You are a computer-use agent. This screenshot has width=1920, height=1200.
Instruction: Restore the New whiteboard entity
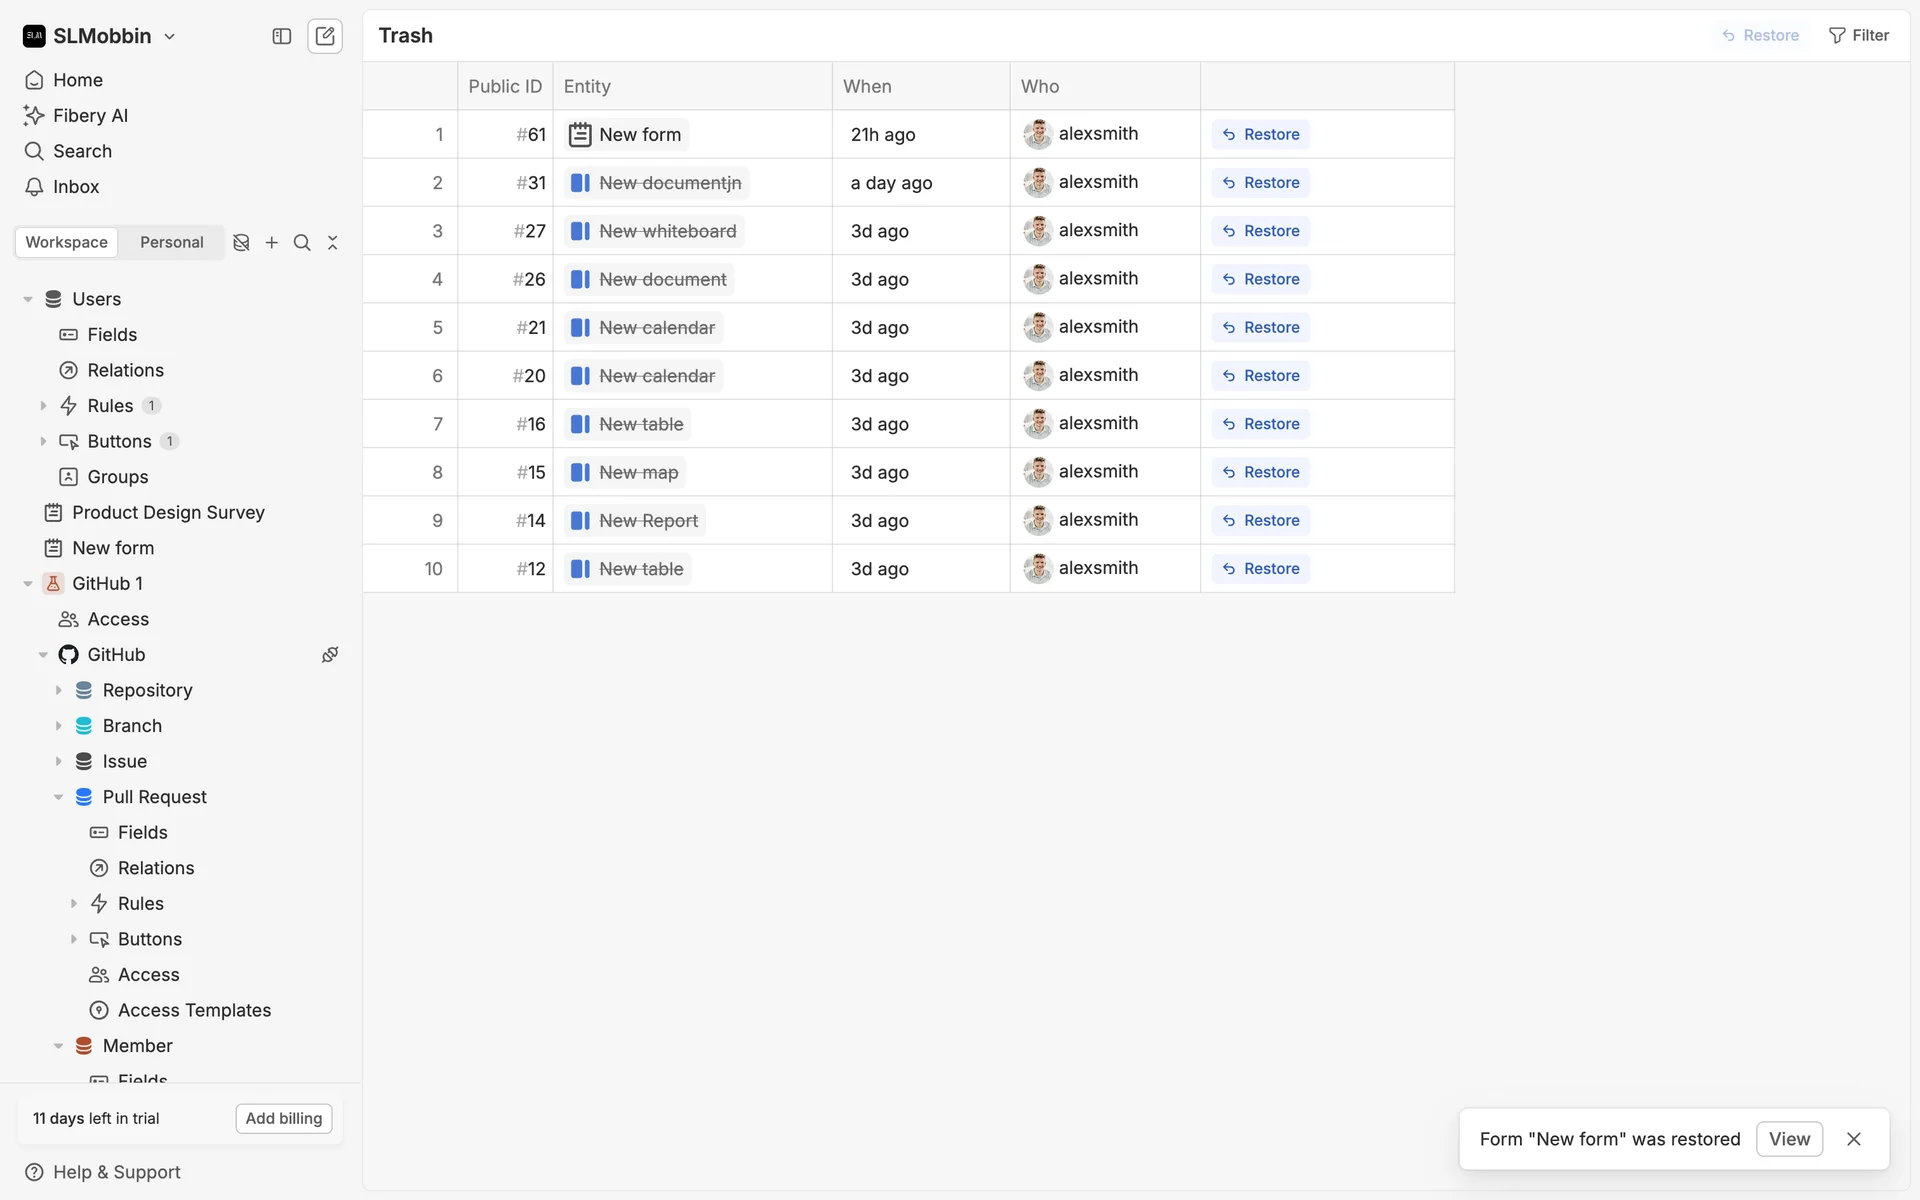pos(1261,231)
